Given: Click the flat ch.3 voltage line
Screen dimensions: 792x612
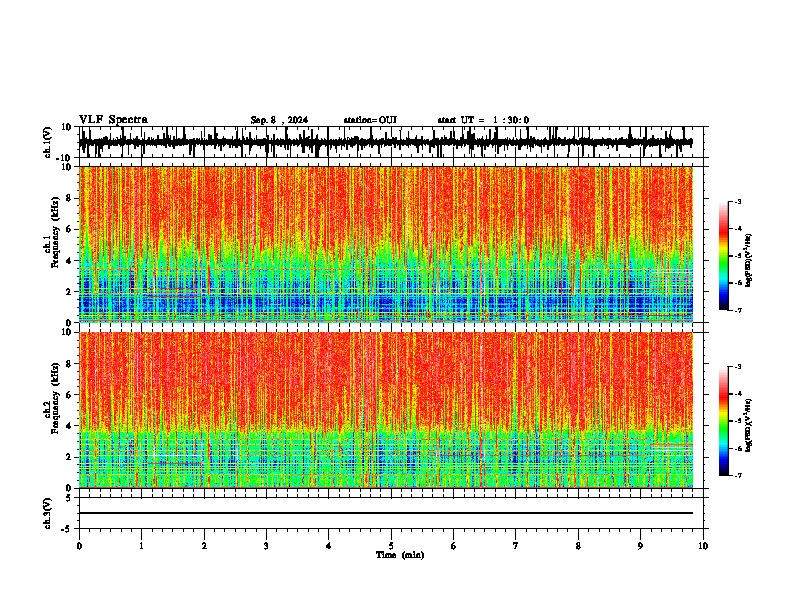Looking at the screenshot, I should (x=386, y=513).
